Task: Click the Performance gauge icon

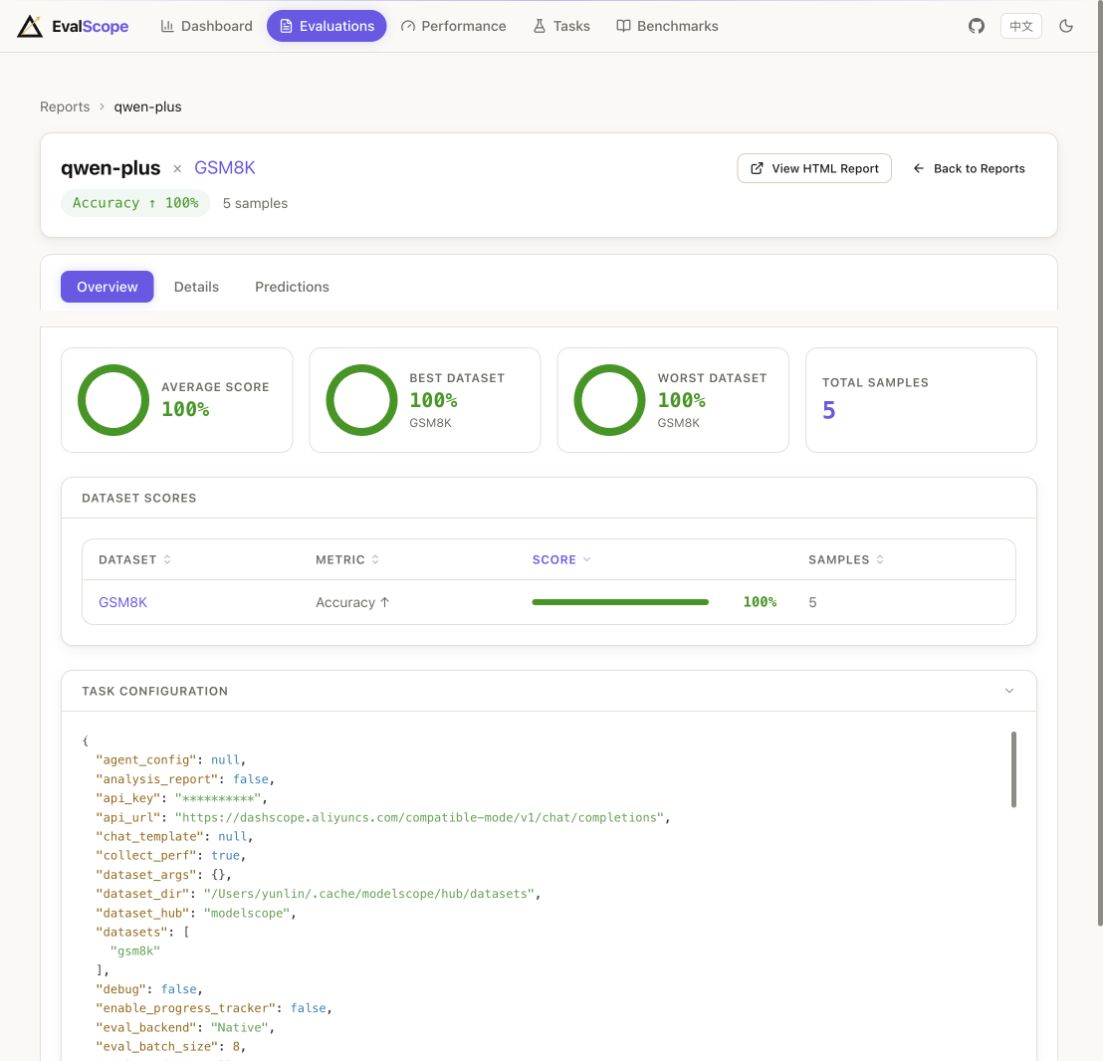Action: point(407,26)
